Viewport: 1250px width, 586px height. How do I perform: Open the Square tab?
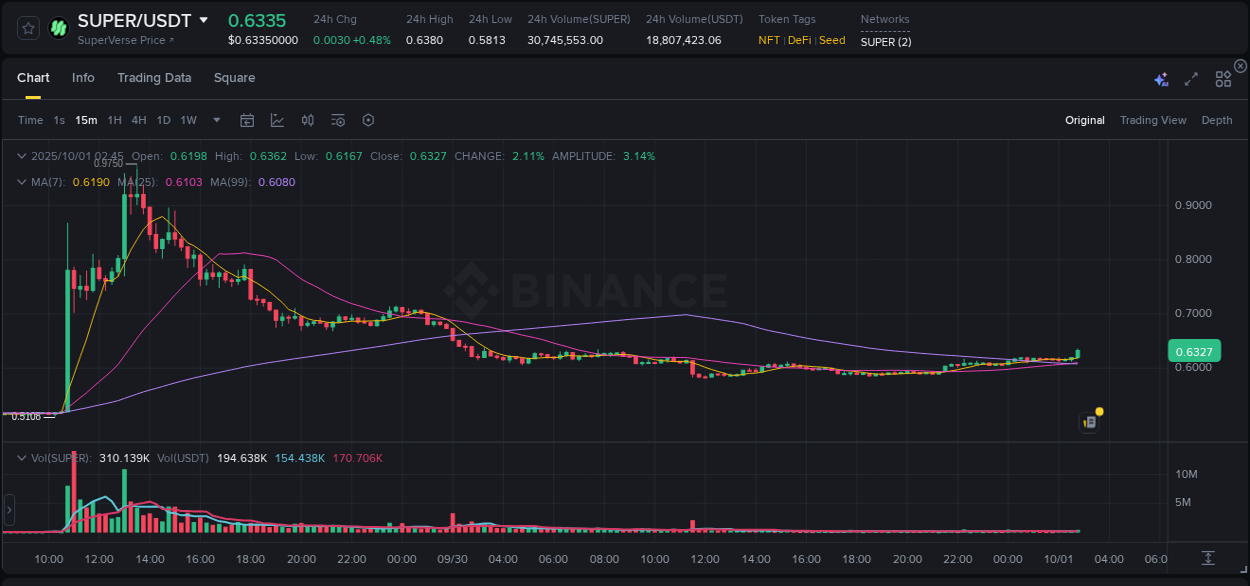(234, 78)
